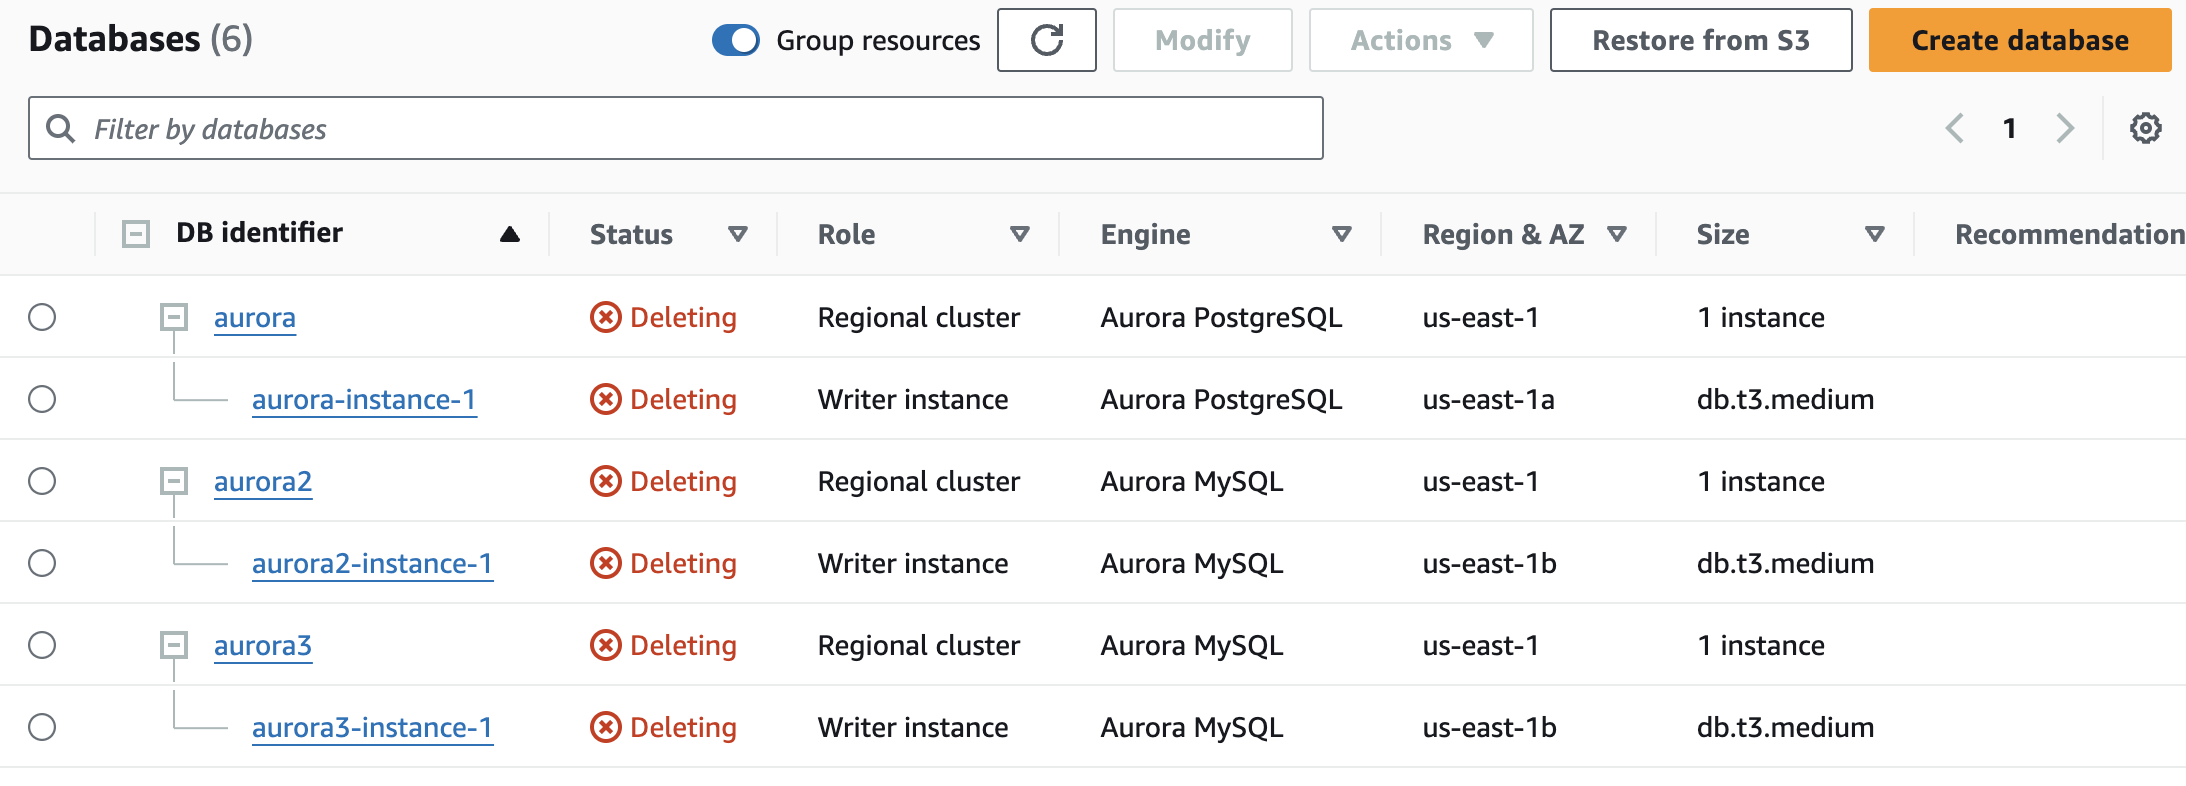
Task: Sort by Size column arrow
Action: tap(1875, 234)
